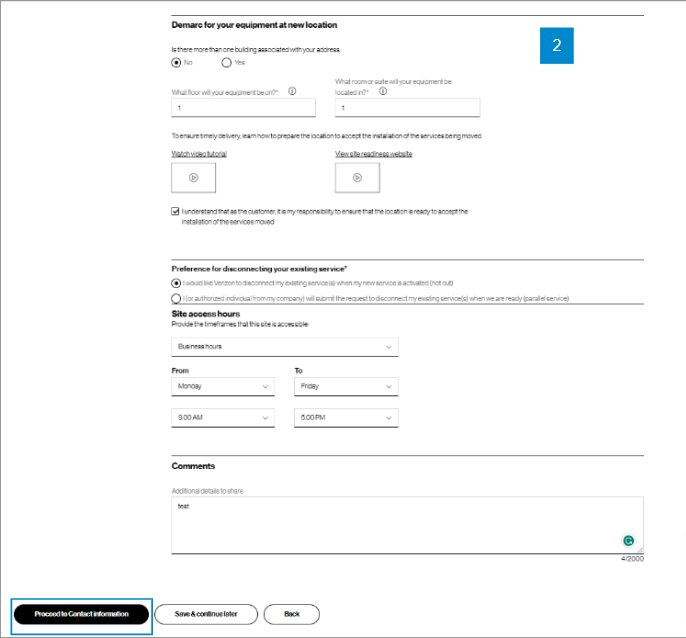Open the From day dropdown showing Monday
The width and height of the screenshot is (686, 638).
[x=223, y=386]
